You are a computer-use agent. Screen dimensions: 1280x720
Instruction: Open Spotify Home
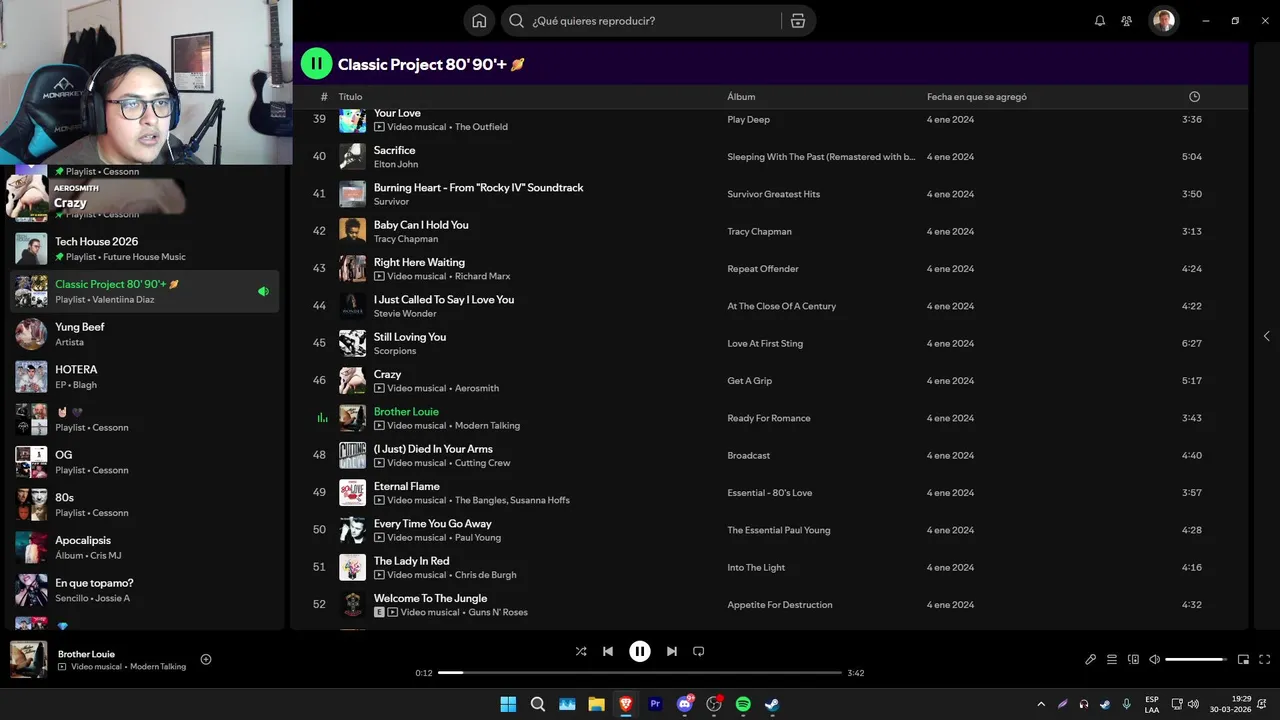point(479,20)
